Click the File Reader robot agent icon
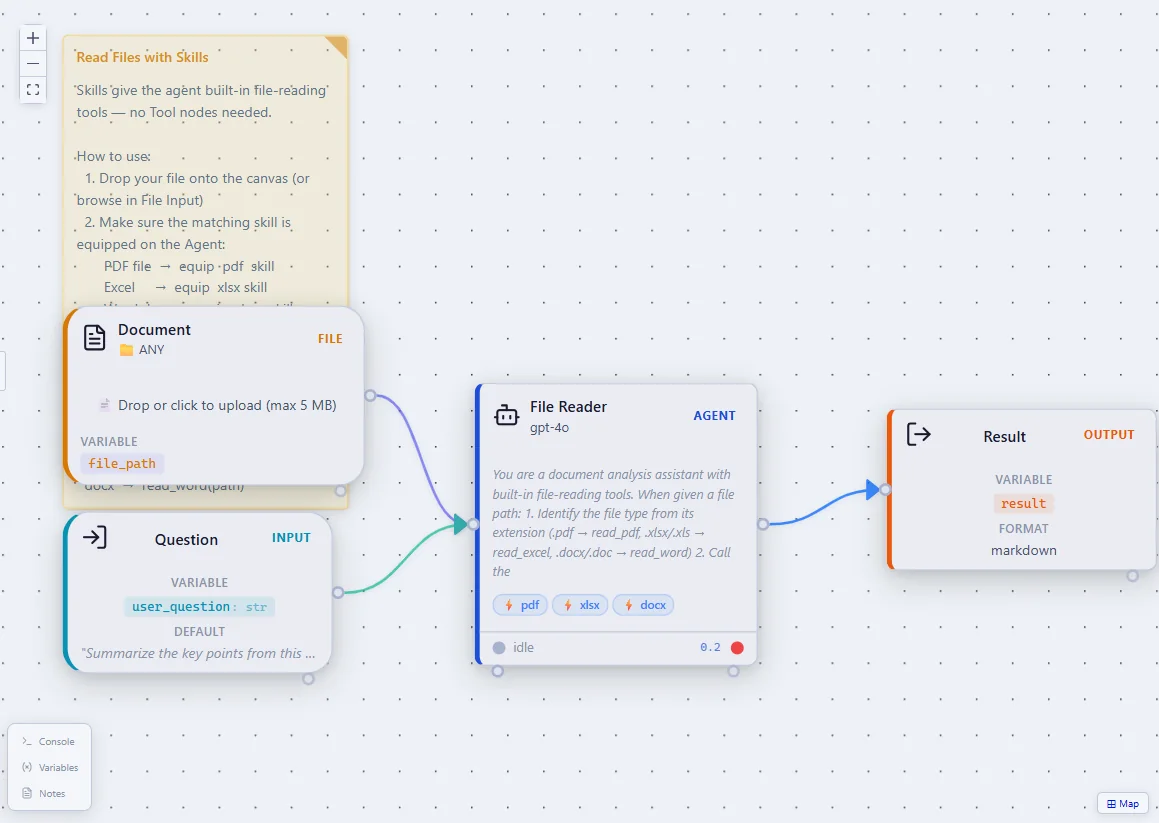Screen dimensions: 1159x823 [506, 416]
